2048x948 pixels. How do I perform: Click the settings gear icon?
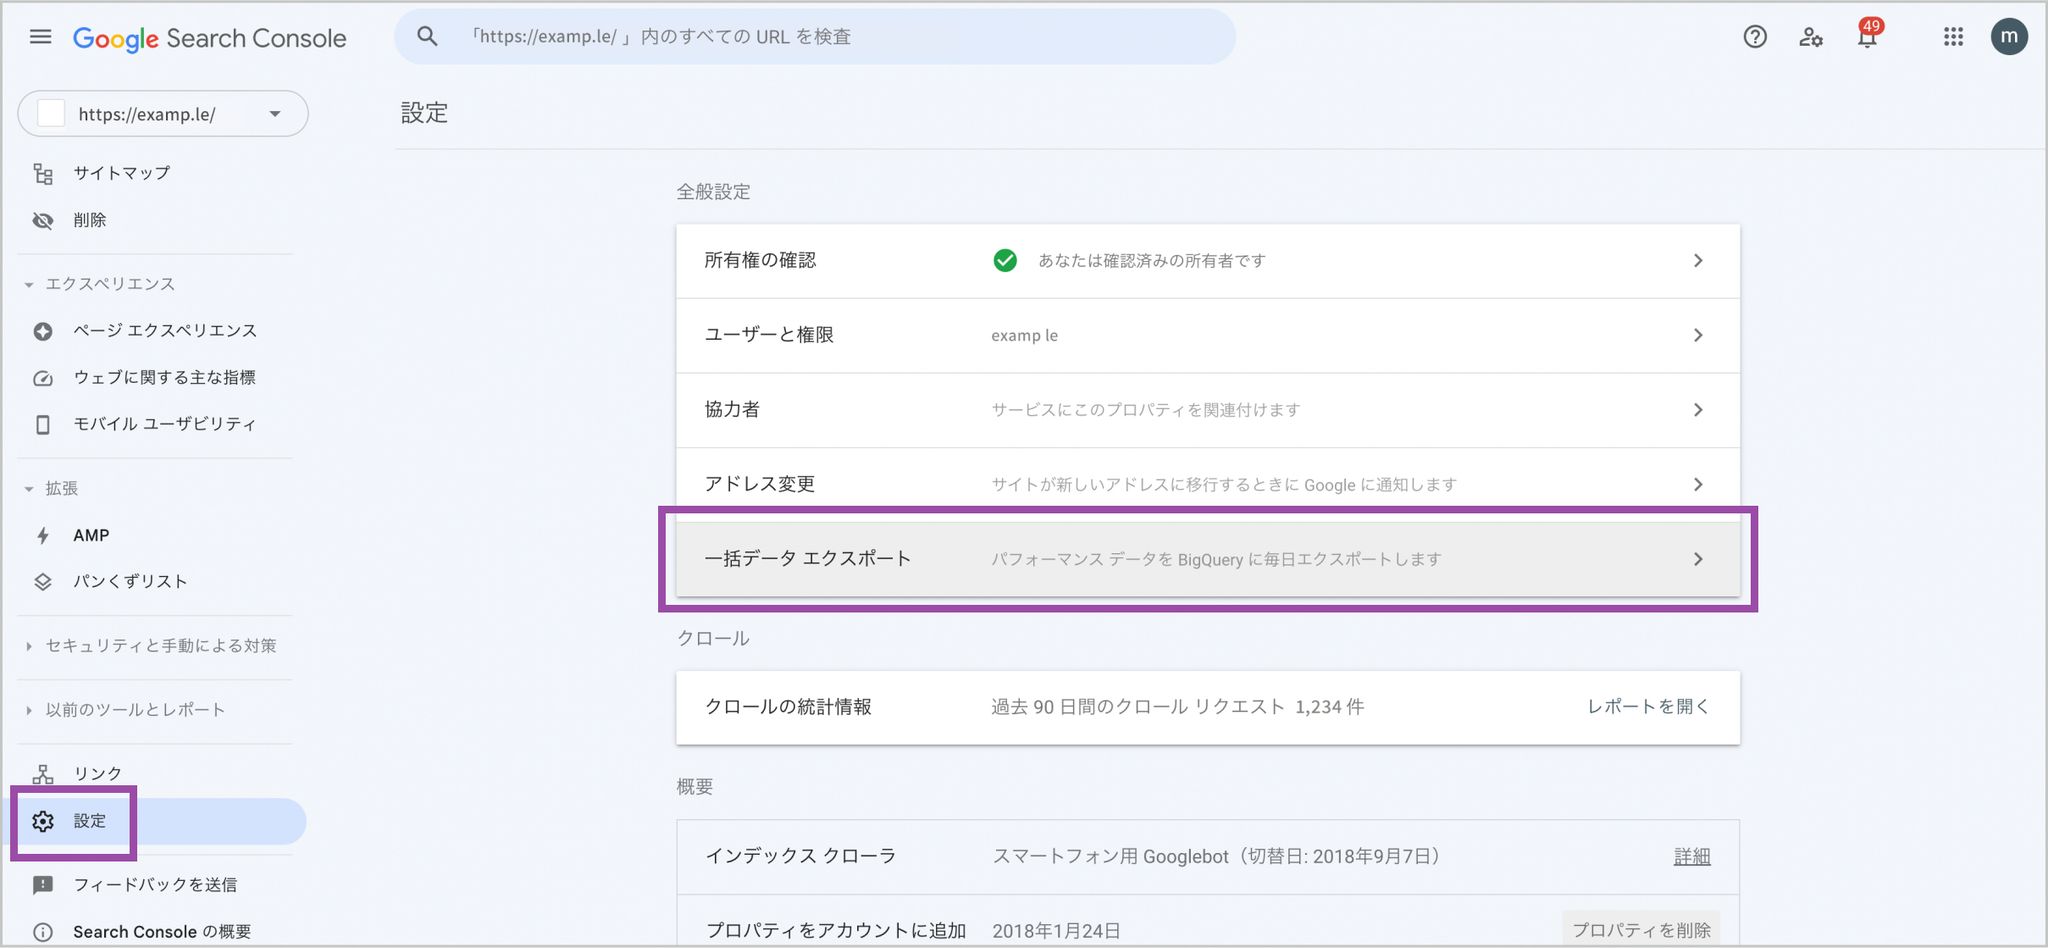click(43, 821)
